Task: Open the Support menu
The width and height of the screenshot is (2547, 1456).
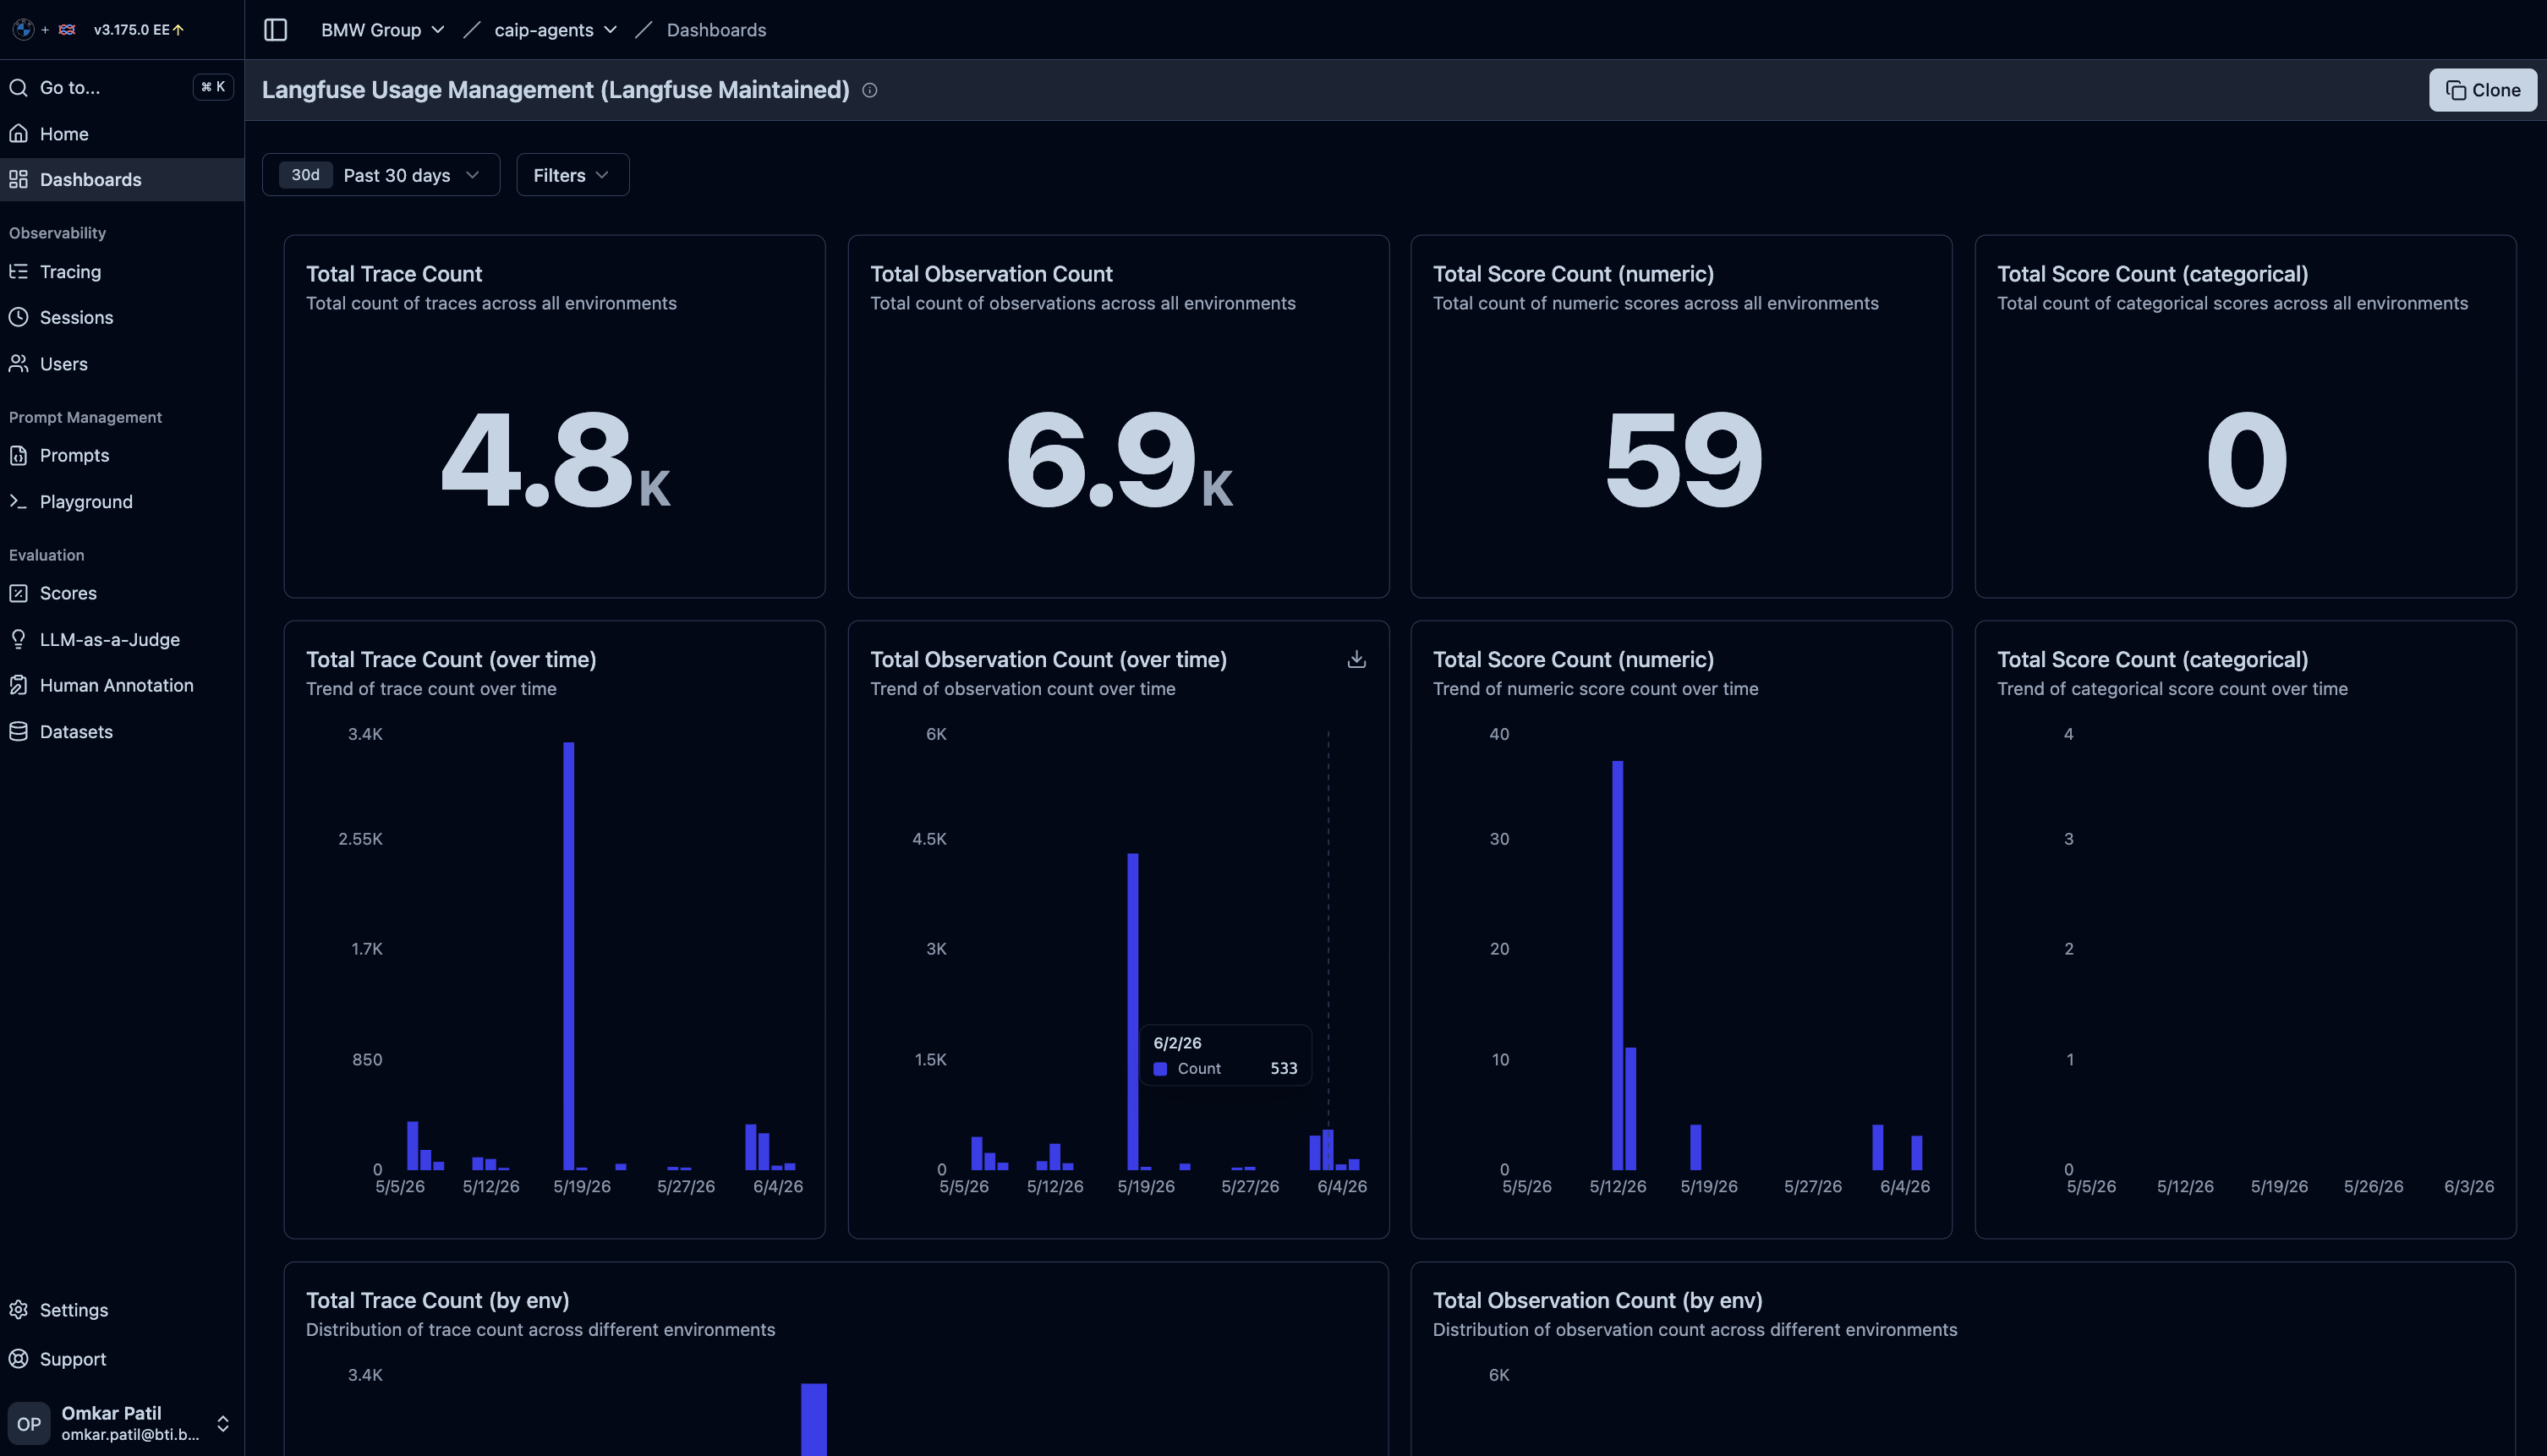Action: tap(121, 1359)
